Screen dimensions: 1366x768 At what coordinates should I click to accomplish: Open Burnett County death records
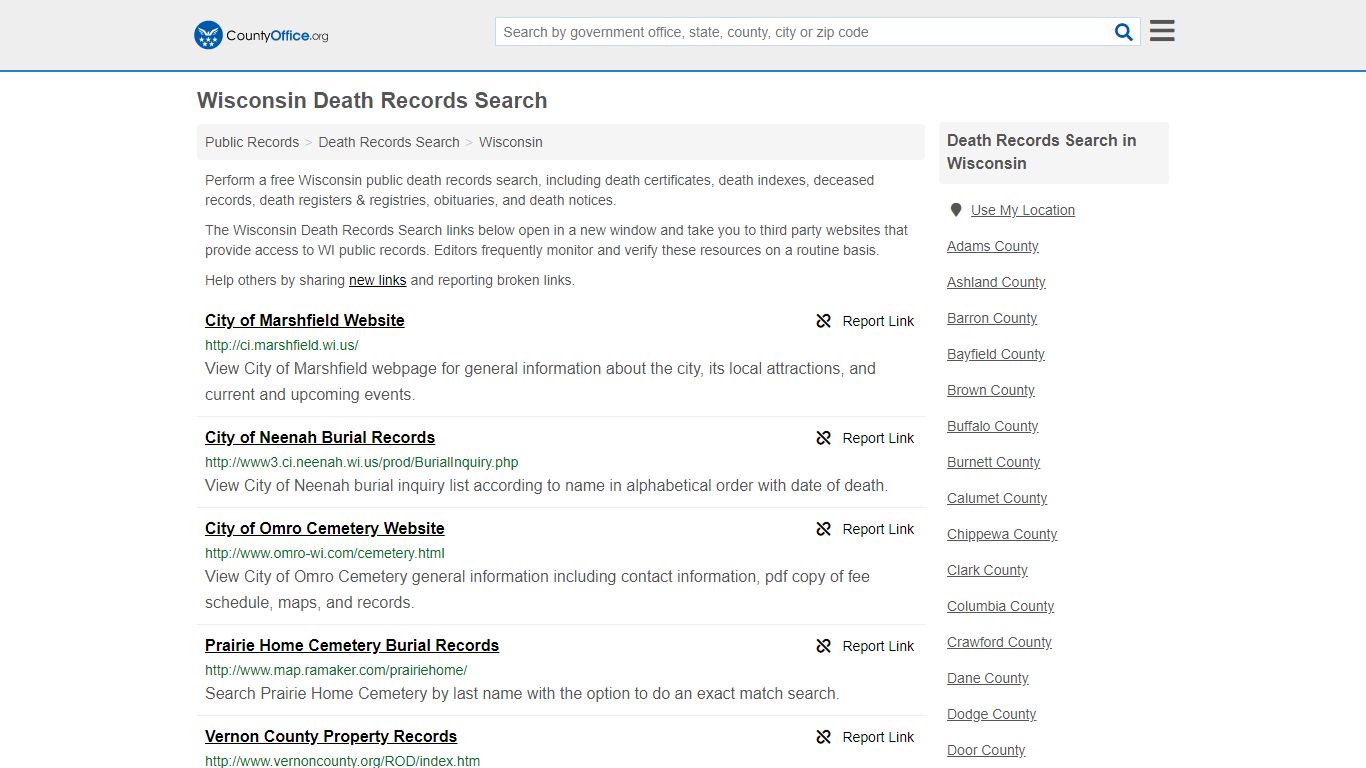point(994,462)
